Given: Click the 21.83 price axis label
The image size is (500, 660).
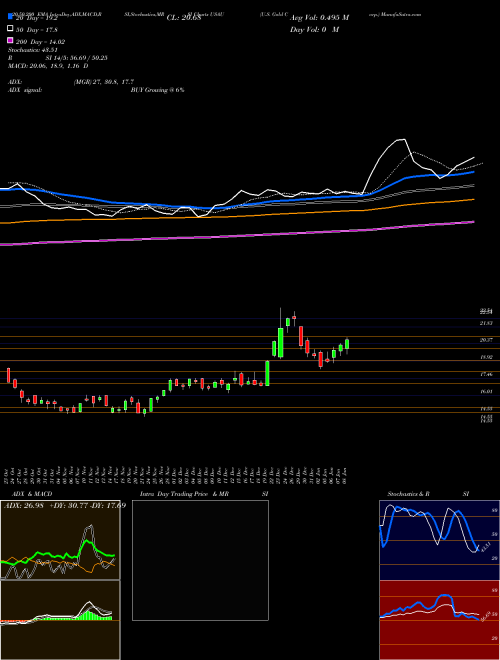Looking at the screenshot, I should [486, 323].
